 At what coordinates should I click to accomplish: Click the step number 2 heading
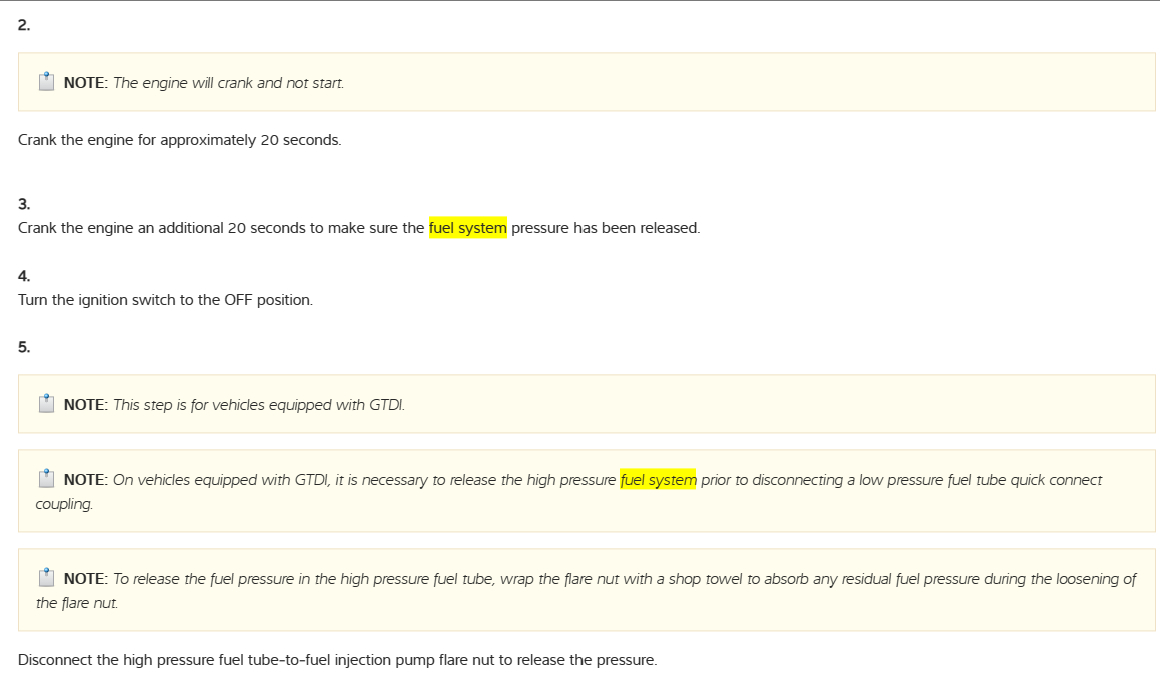24,26
